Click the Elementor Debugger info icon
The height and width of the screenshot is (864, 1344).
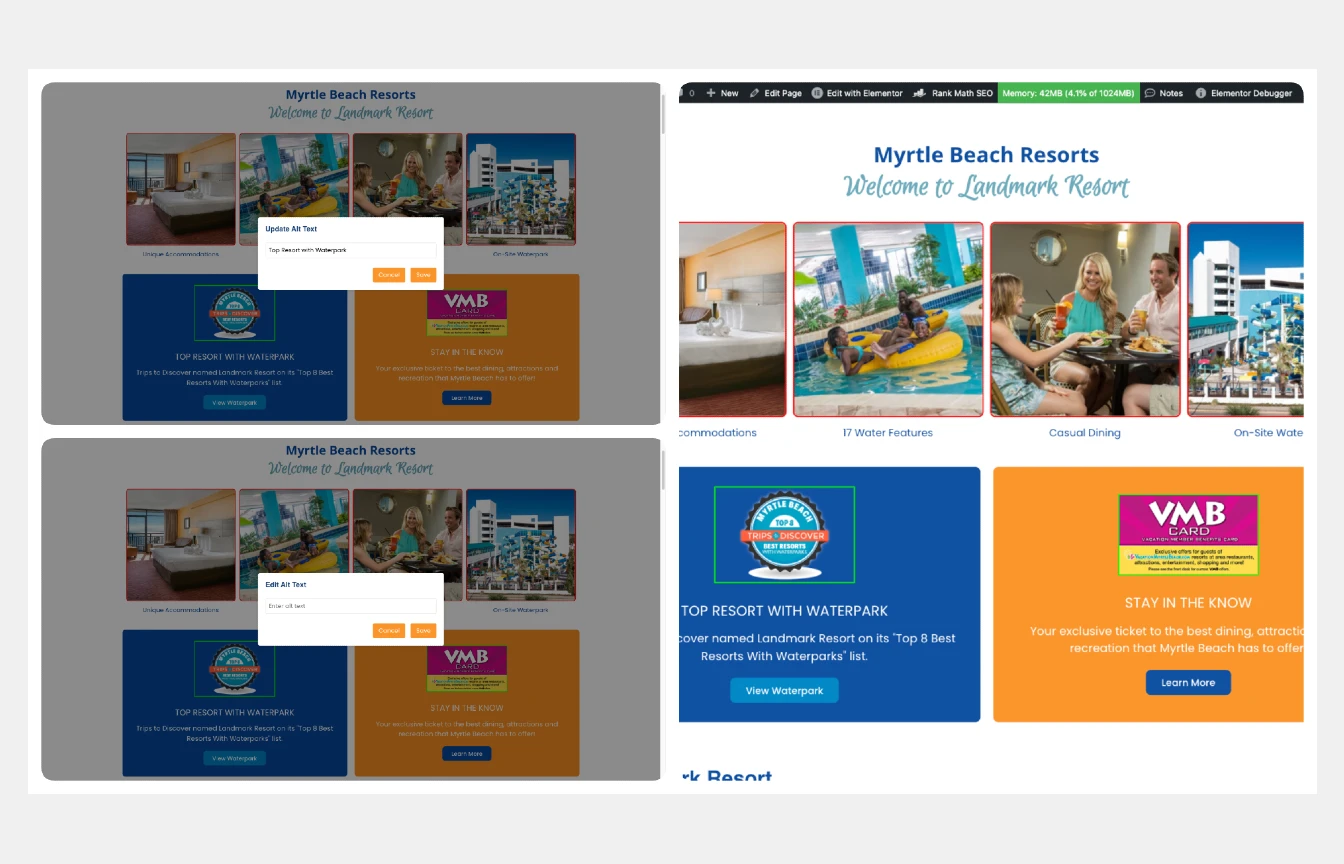pyautogui.click(x=1201, y=93)
